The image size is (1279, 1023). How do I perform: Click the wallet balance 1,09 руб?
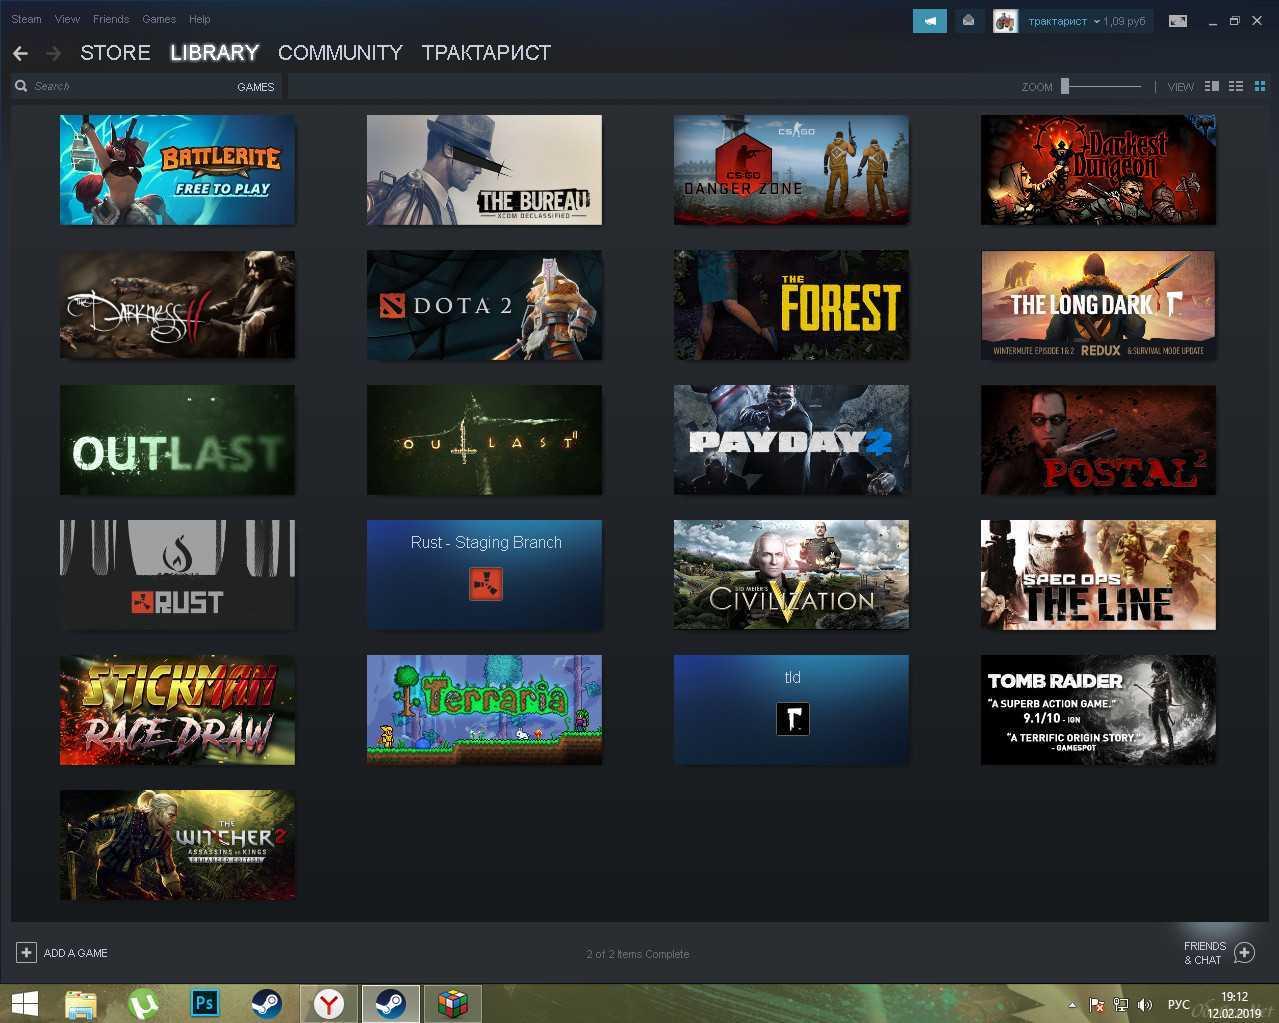(x=1125, y=21)
